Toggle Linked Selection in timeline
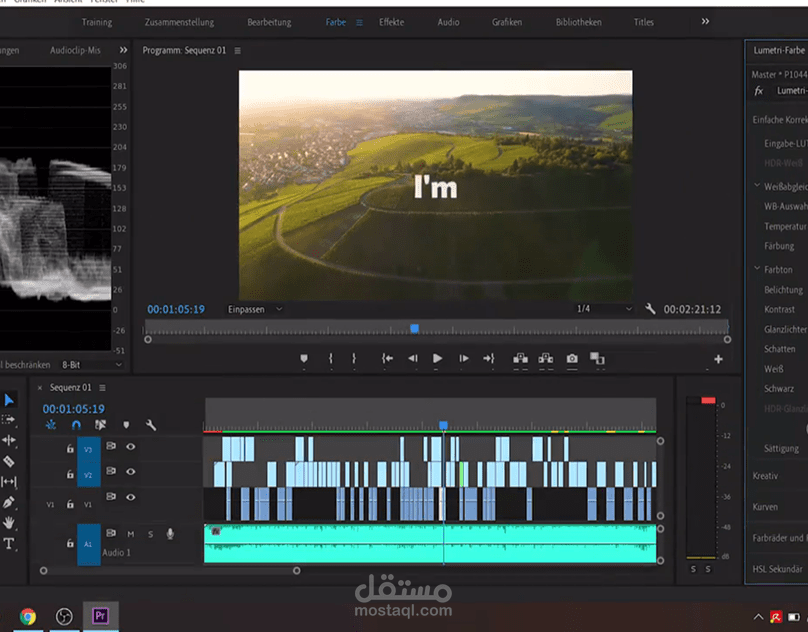The image size is (808, 632). point(100,425)
